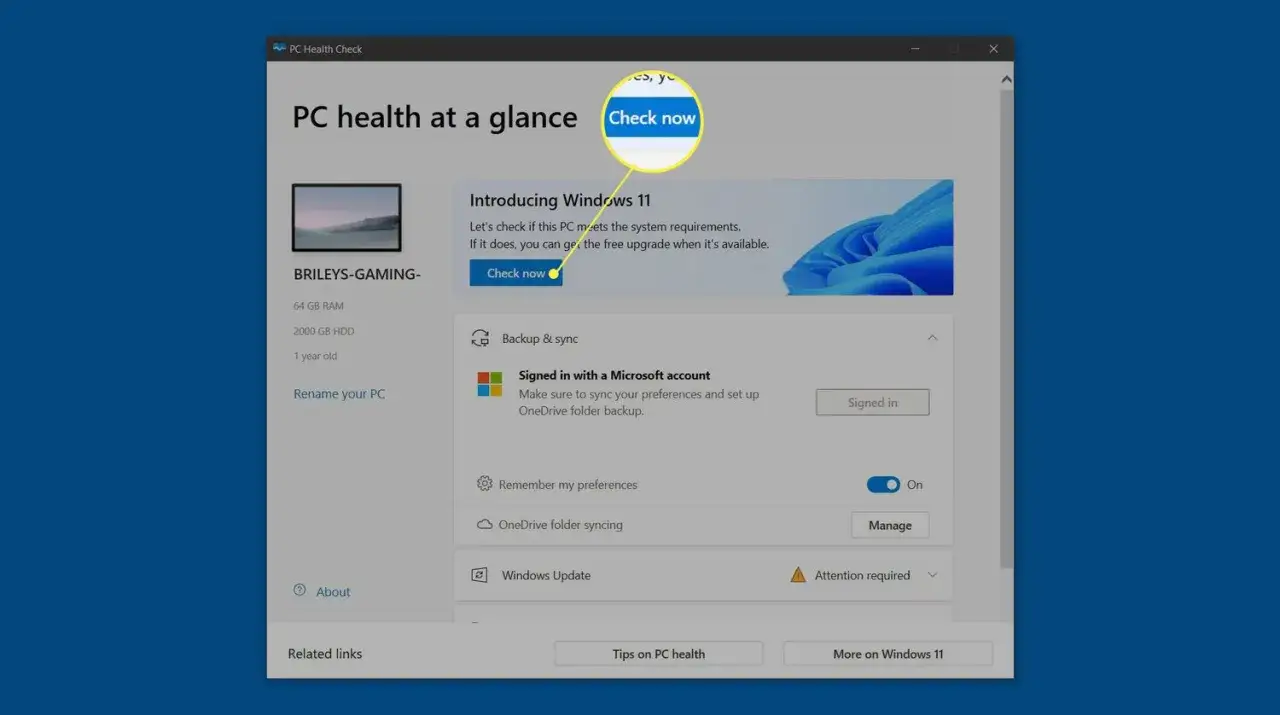Minimize the PC Health Check window
The height and width of the screenshot is (715, 1280).
pyautogui.click(x=915, y=48)
